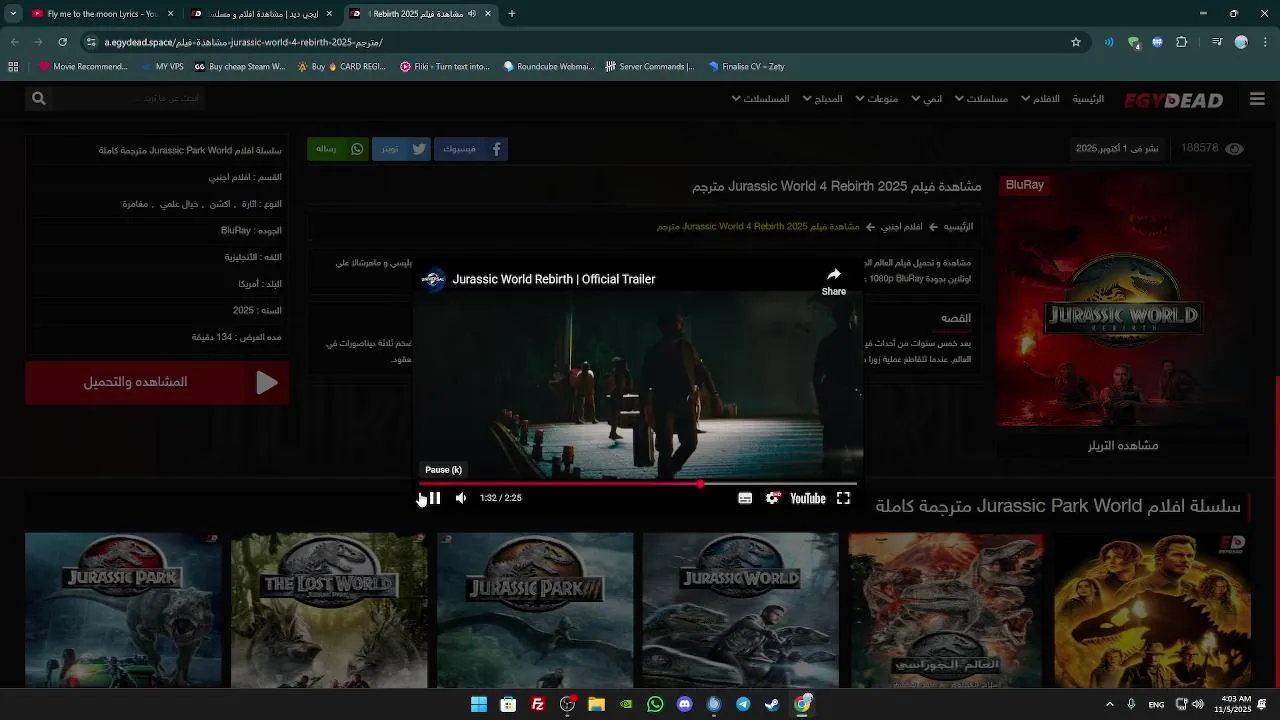Expand the مسلسلات navigation dropdown
The width and height of the screenshot is (1280, 720).
coord(981,99)
